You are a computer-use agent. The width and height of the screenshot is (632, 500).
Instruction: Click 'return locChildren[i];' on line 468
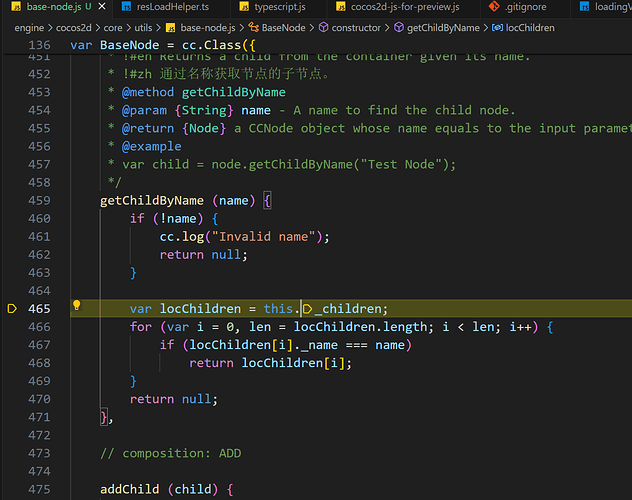pos(270,363)
